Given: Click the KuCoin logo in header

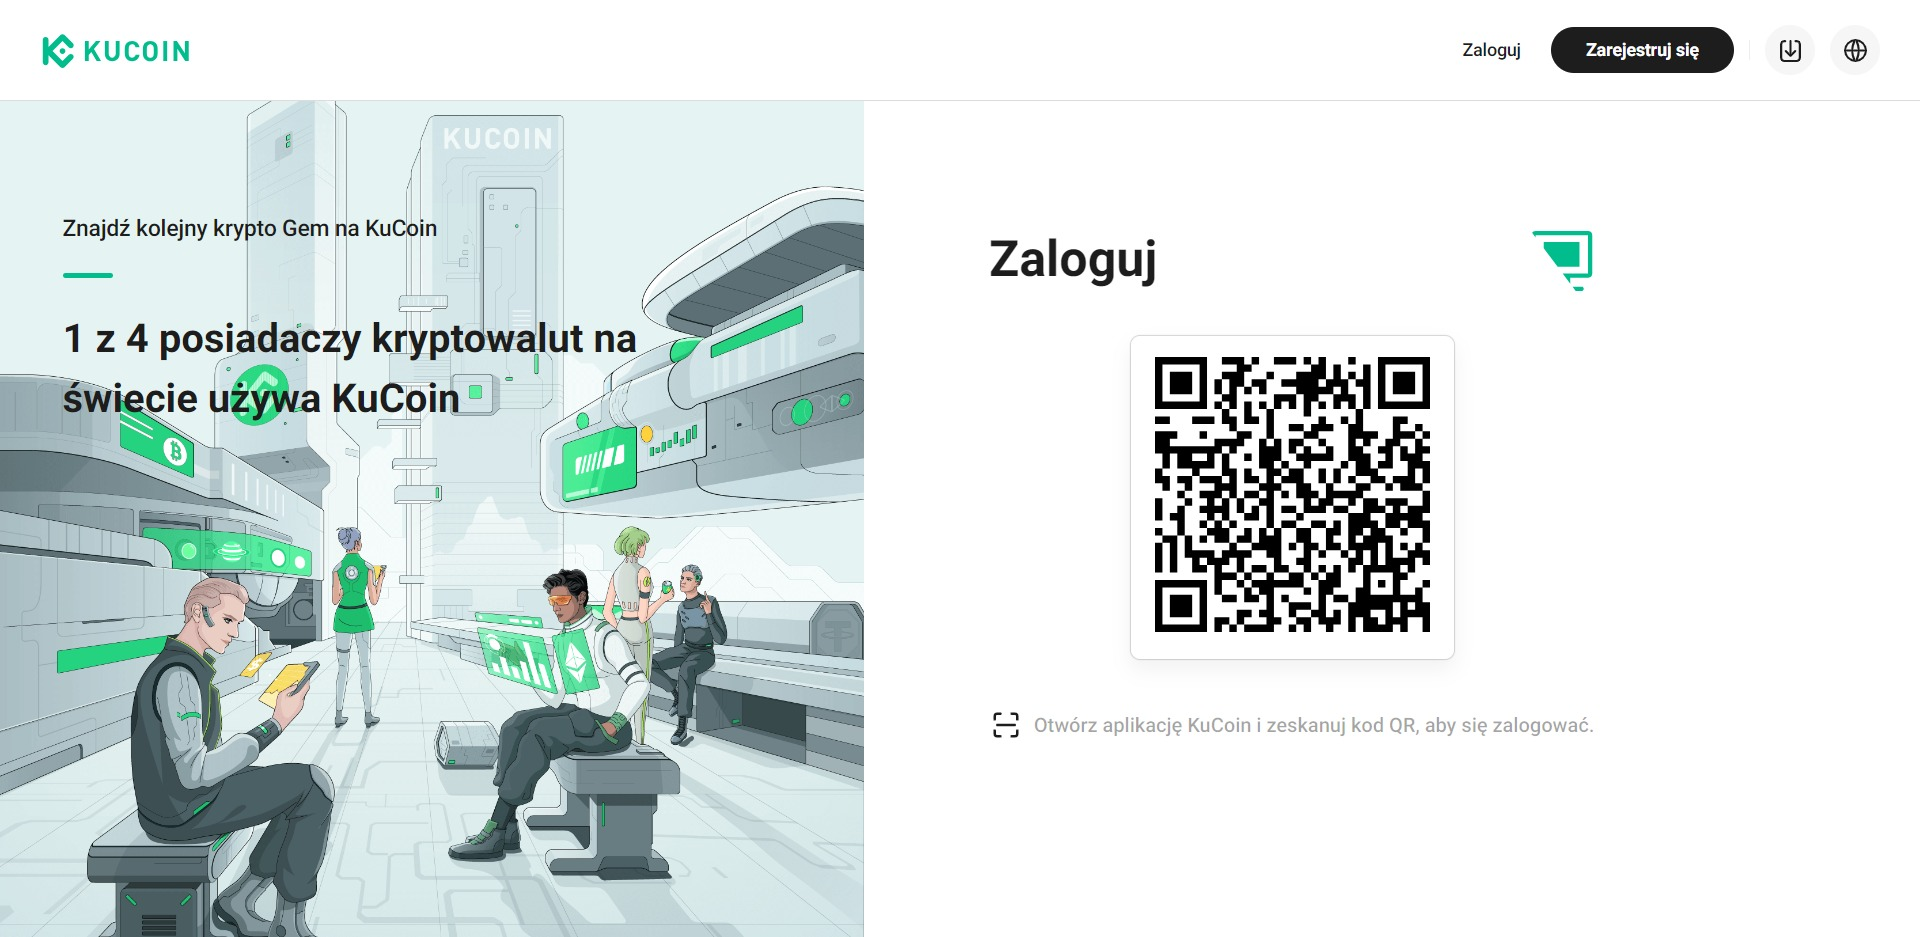Looking at the screenshot, I should click(x=116, y=51).
